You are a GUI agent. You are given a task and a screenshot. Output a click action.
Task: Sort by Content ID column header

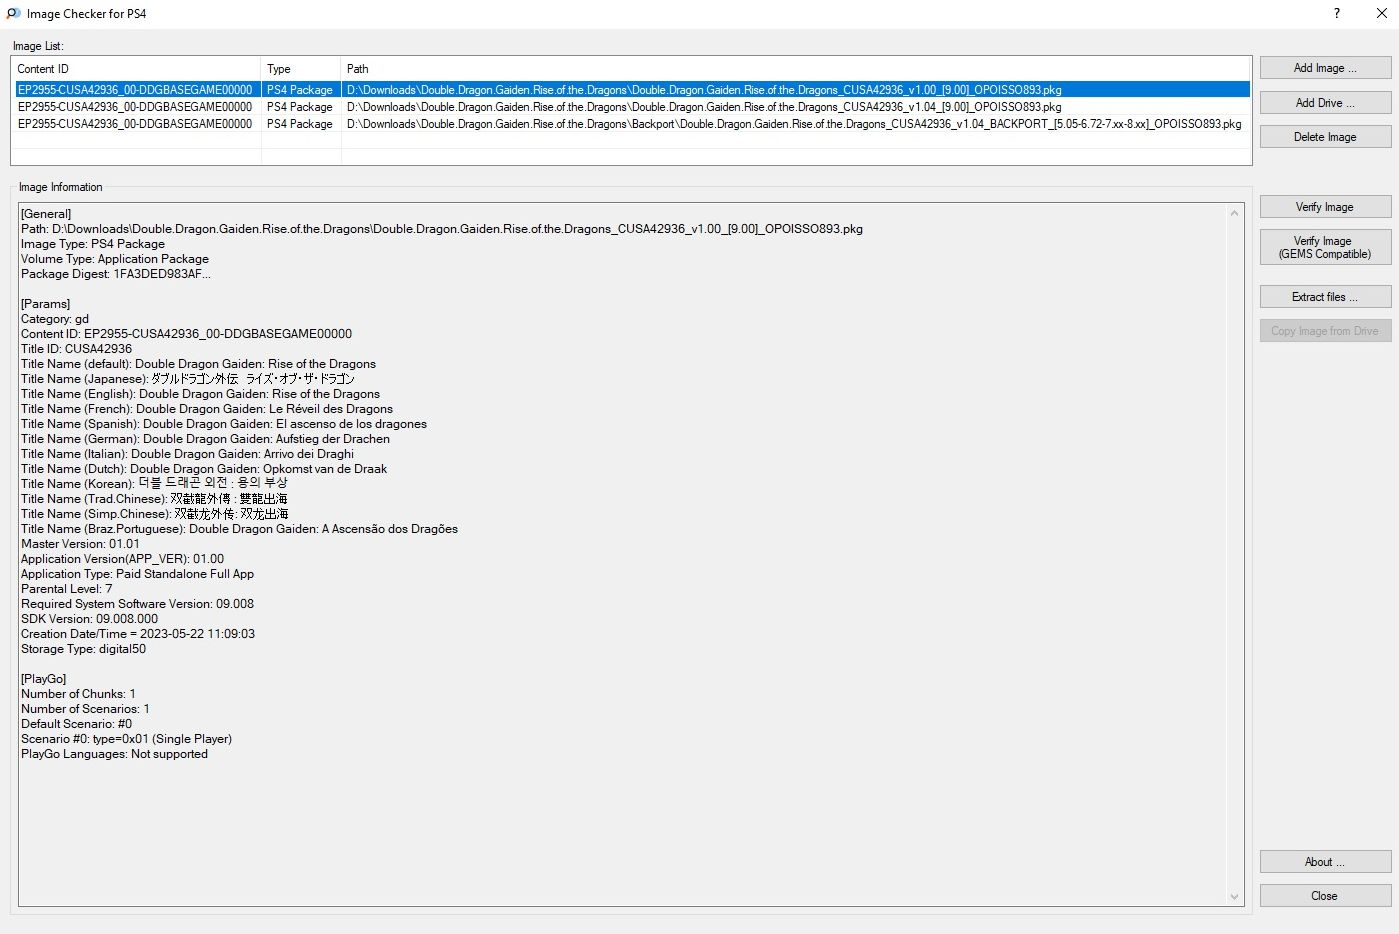click(136, 69)
